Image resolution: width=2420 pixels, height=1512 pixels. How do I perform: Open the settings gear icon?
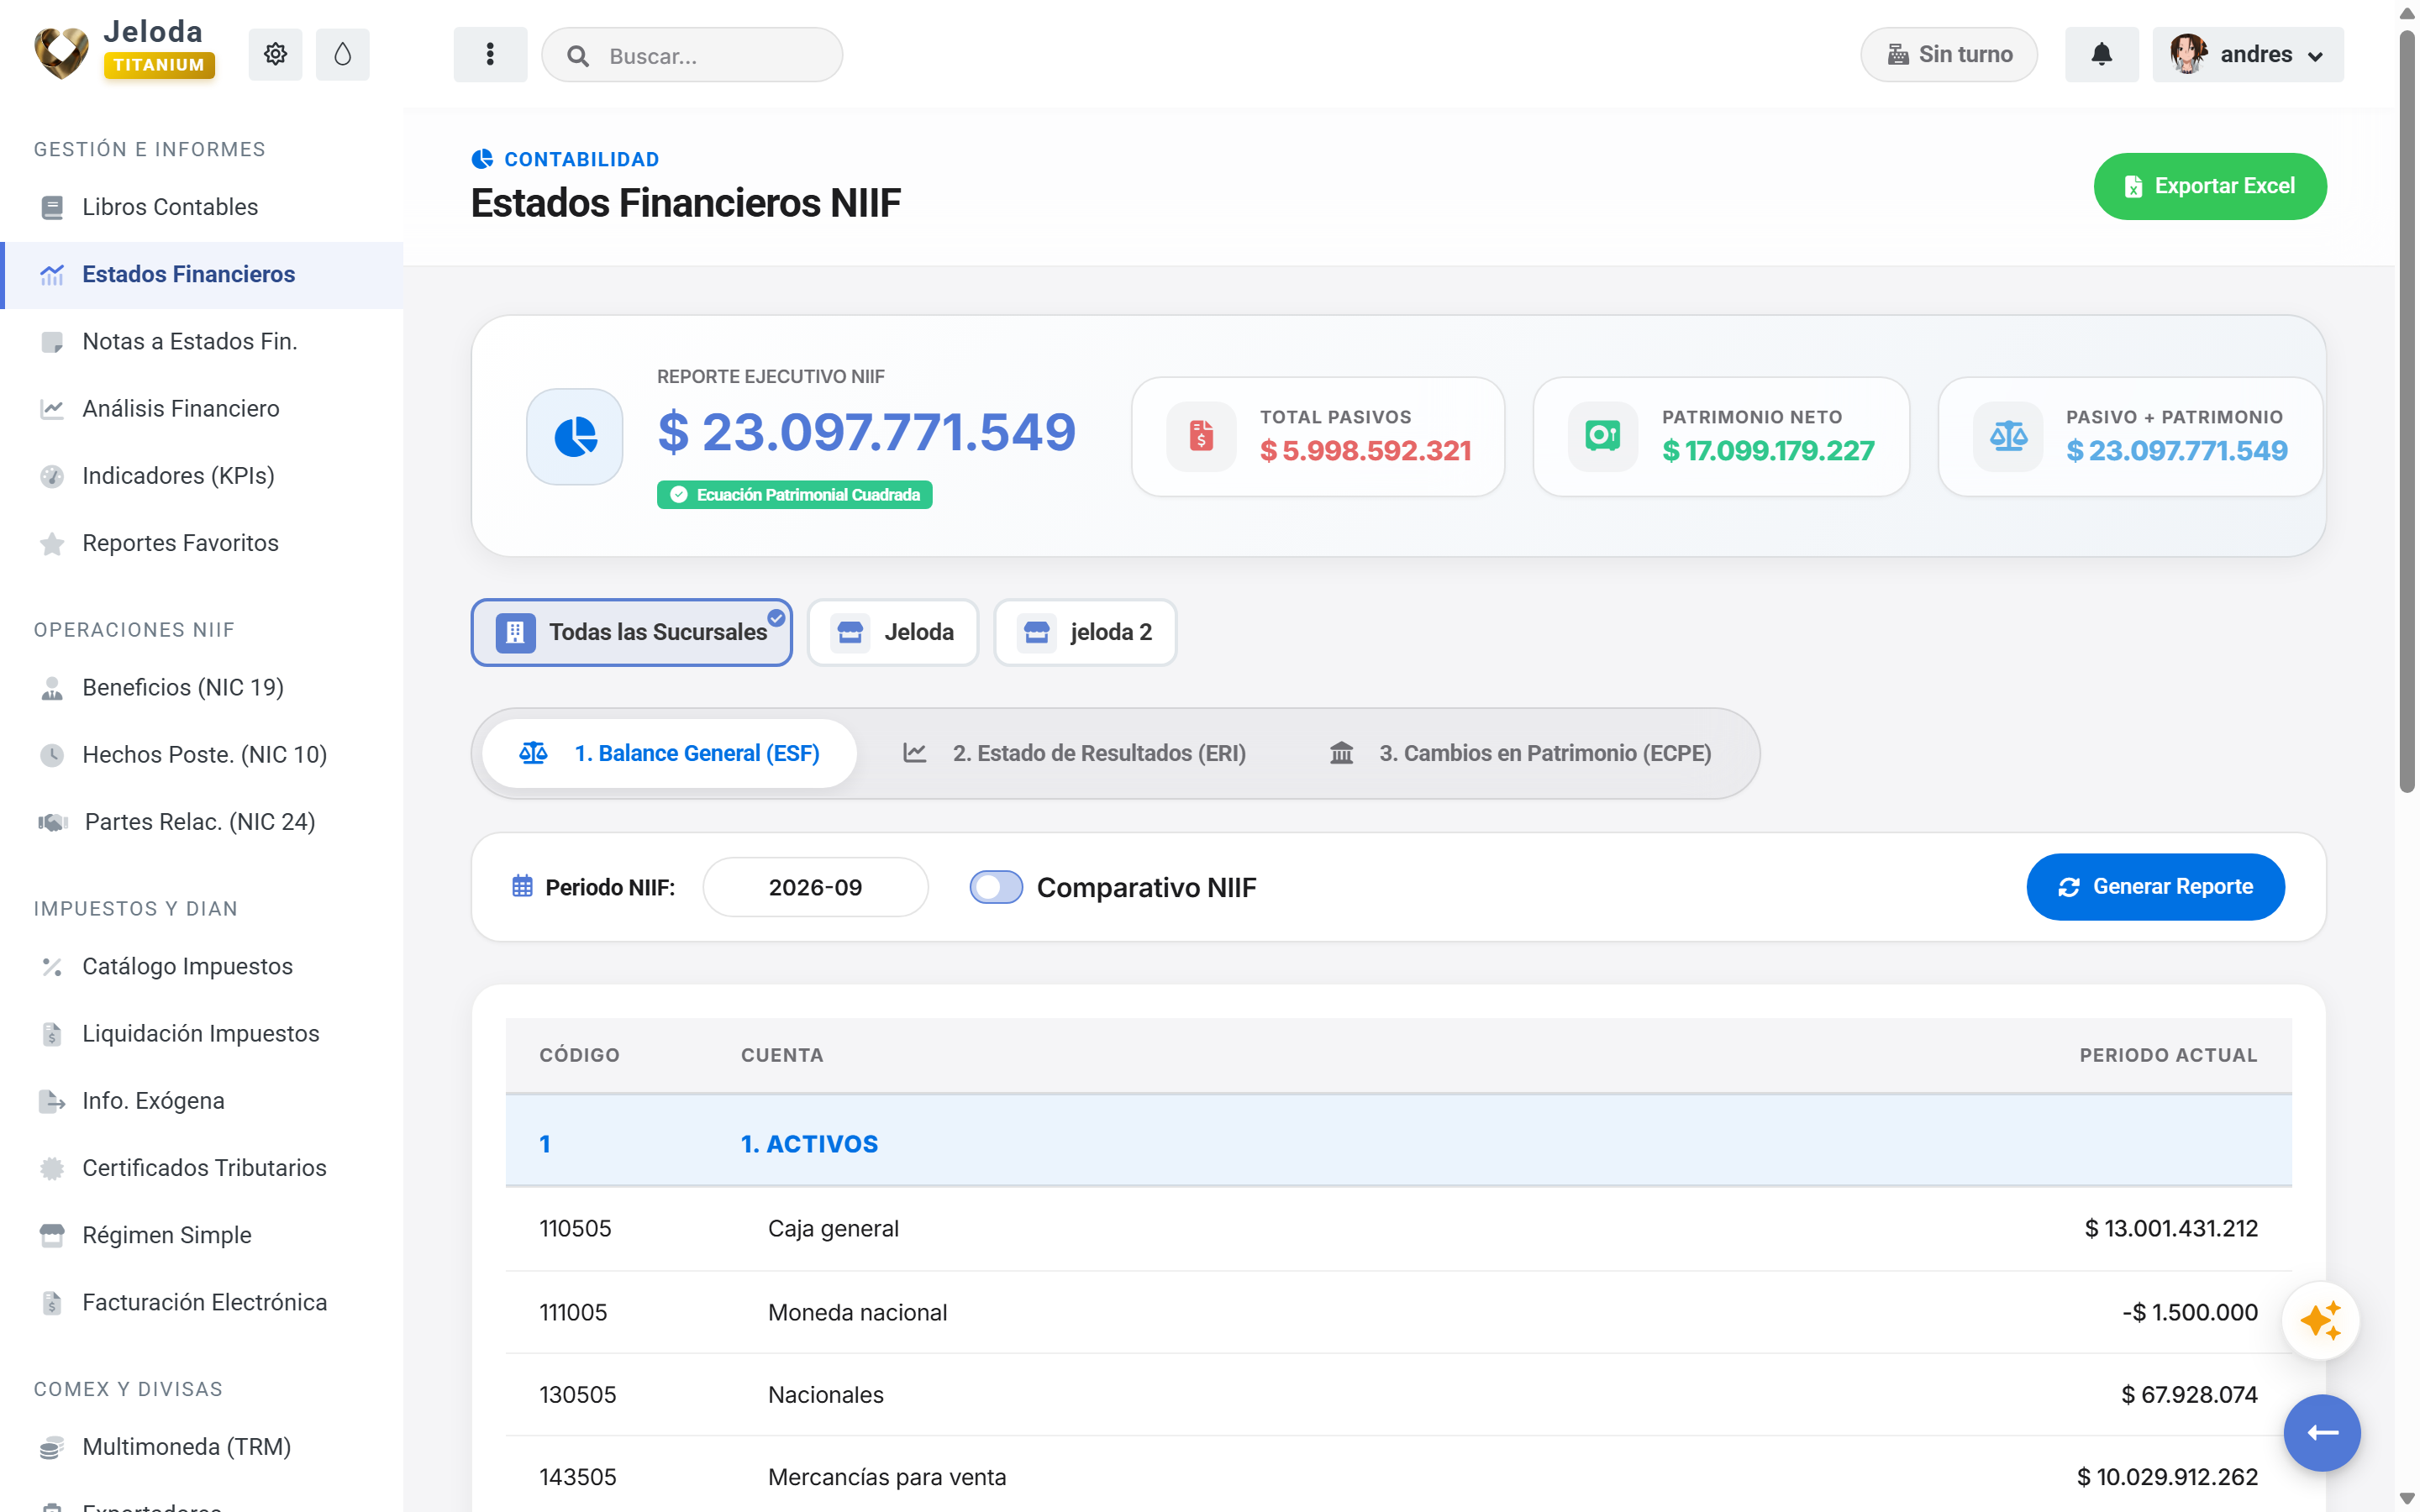[275, 54]
